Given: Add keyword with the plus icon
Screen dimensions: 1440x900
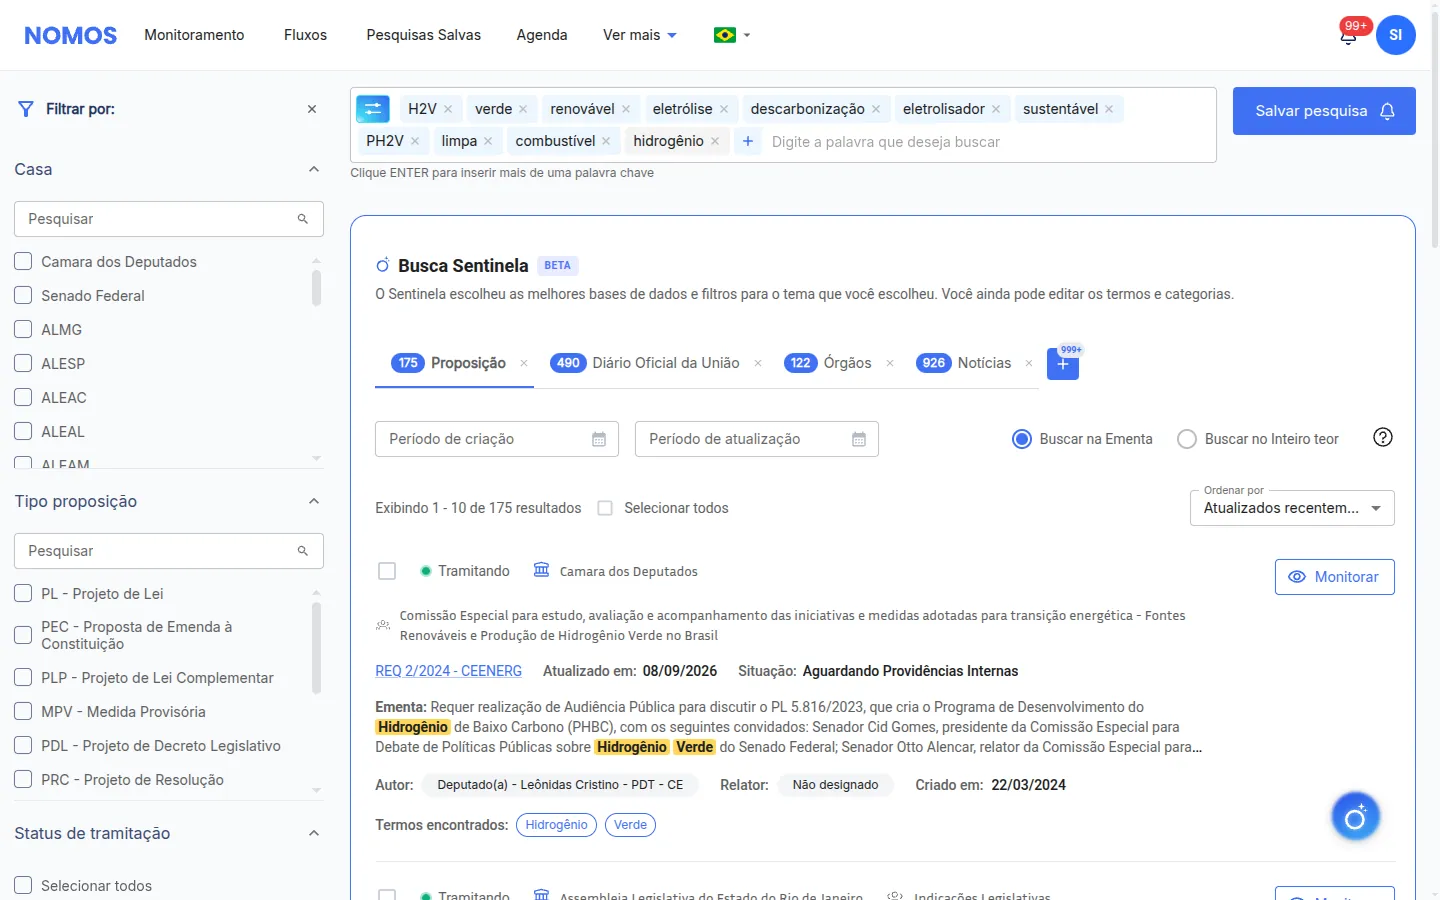Looking at the screenshot, I should click(748, 141).
